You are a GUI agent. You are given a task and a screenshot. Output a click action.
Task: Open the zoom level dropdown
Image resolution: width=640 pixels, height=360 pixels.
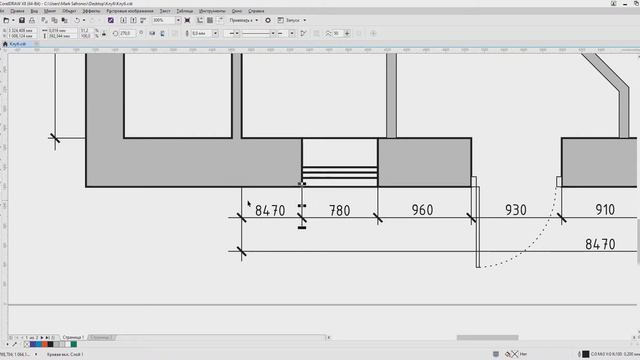(178, 20)
